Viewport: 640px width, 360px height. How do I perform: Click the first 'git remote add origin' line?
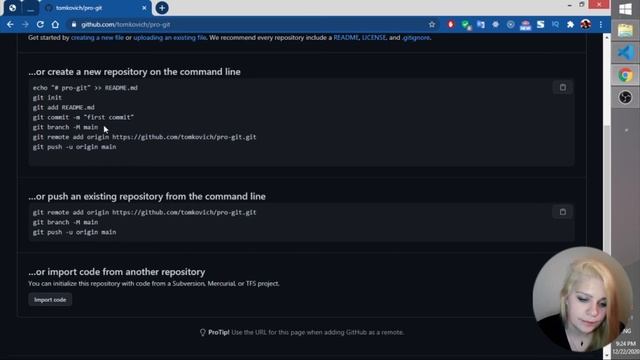coord(144,137)
